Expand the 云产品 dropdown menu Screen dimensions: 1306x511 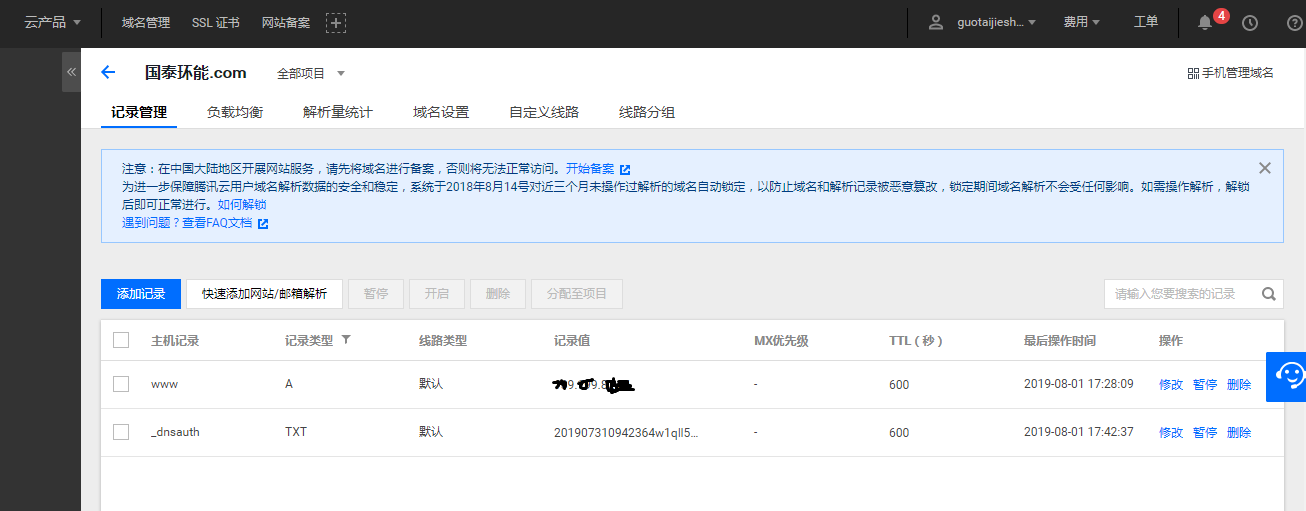point(53,22)
